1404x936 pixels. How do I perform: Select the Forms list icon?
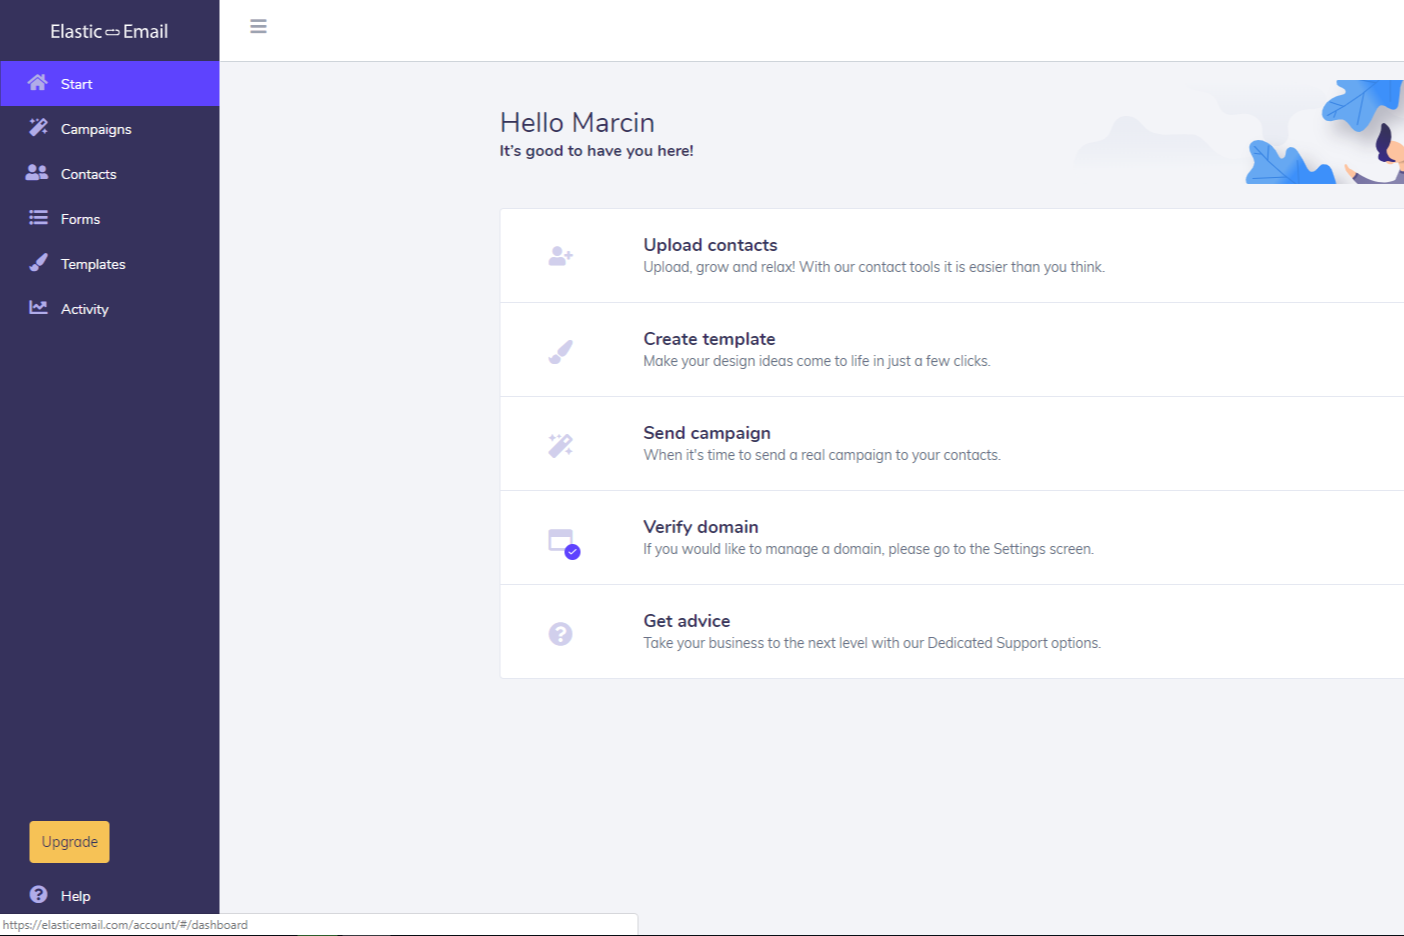tap(37, 218)
